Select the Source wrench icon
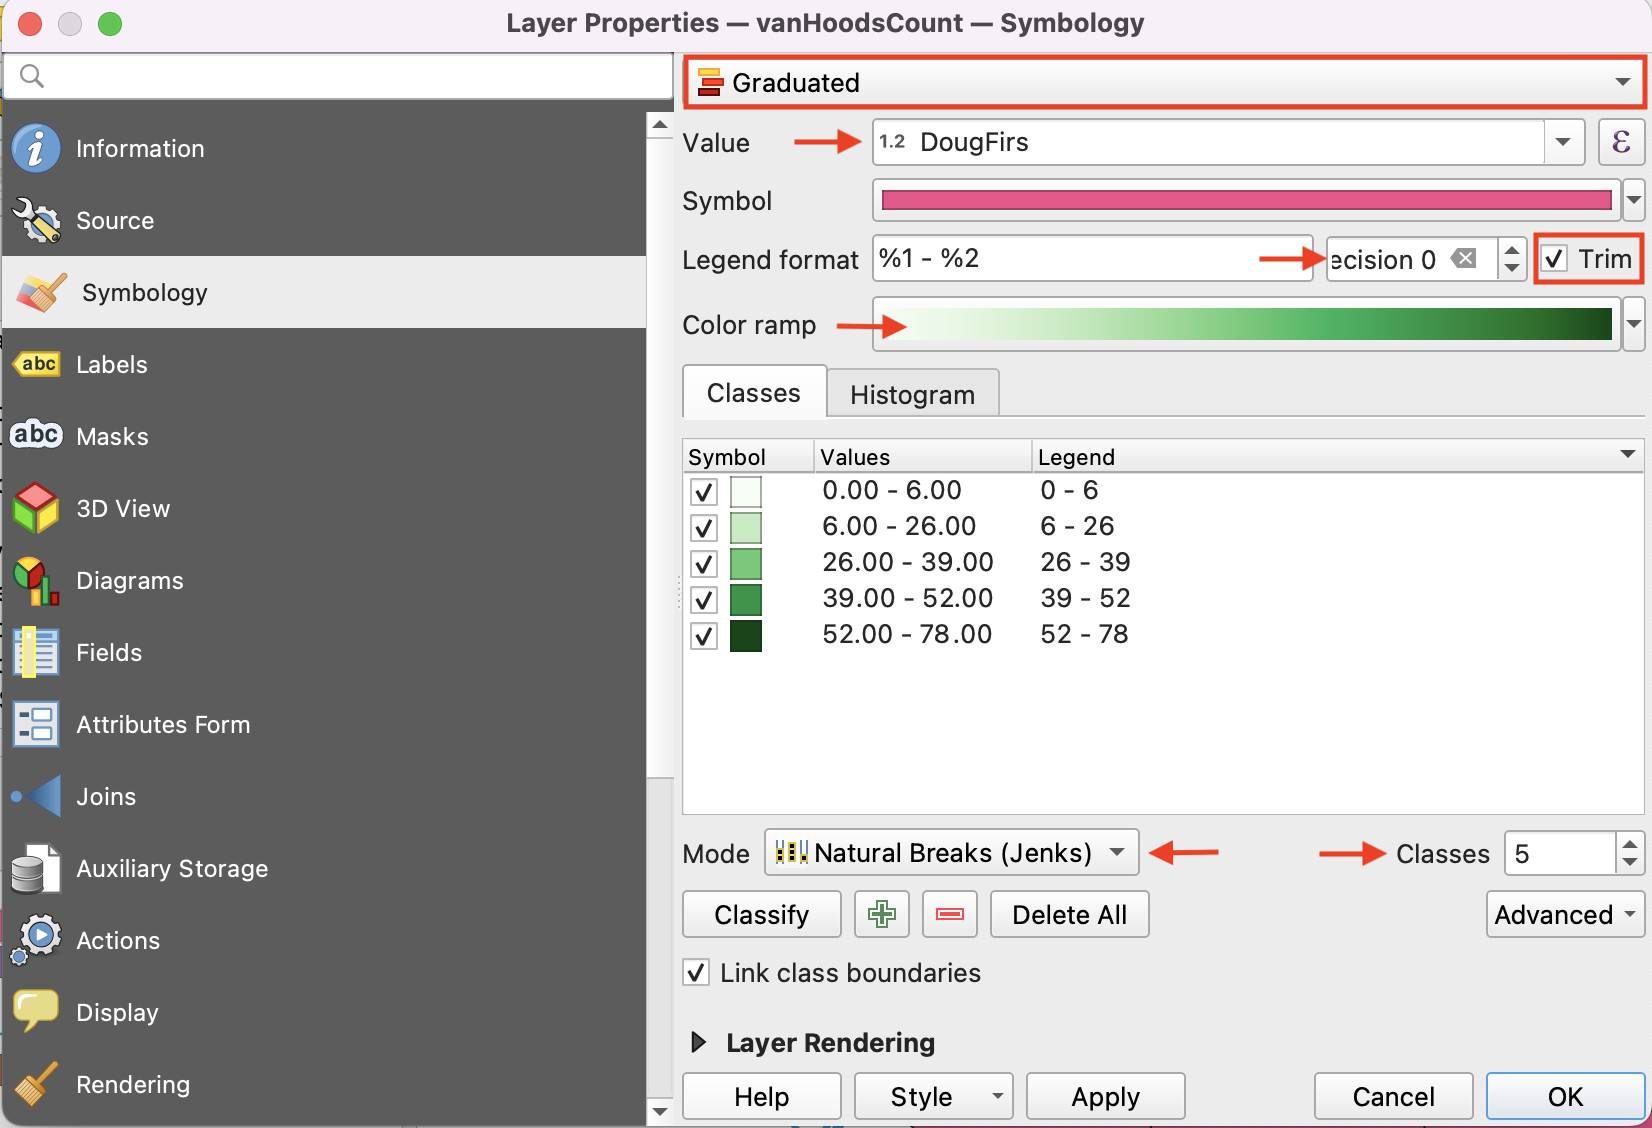 click(x=36, y=221)
